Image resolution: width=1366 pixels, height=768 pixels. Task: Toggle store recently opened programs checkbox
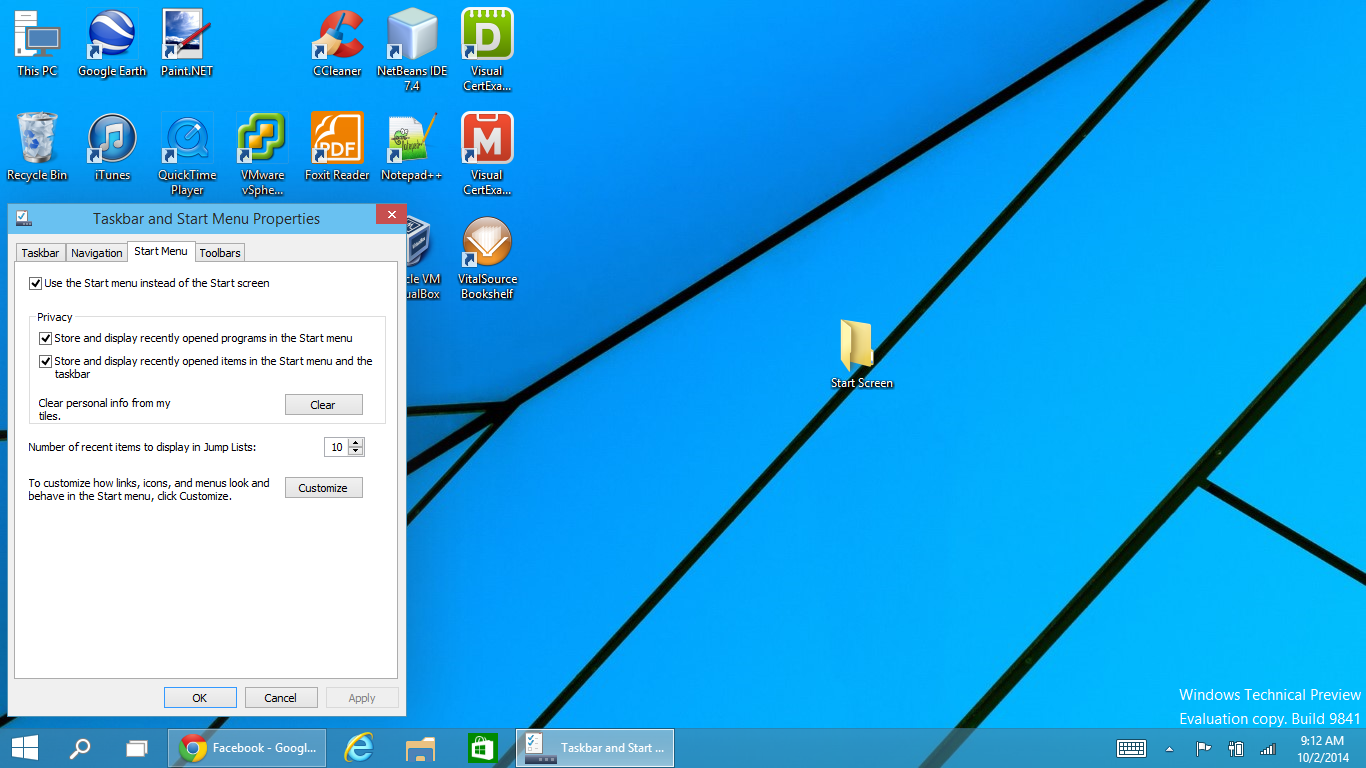pos(46,339)
